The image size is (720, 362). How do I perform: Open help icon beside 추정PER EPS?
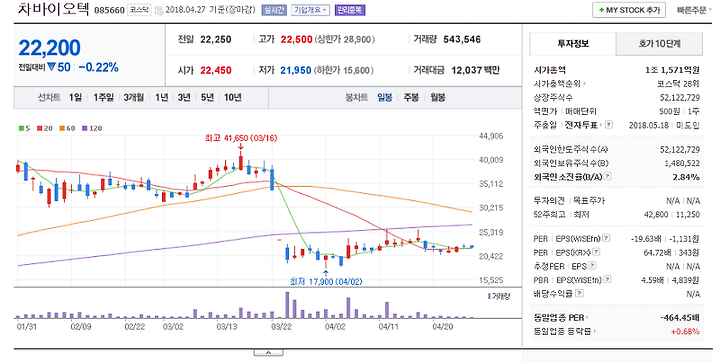coord(592,266)
